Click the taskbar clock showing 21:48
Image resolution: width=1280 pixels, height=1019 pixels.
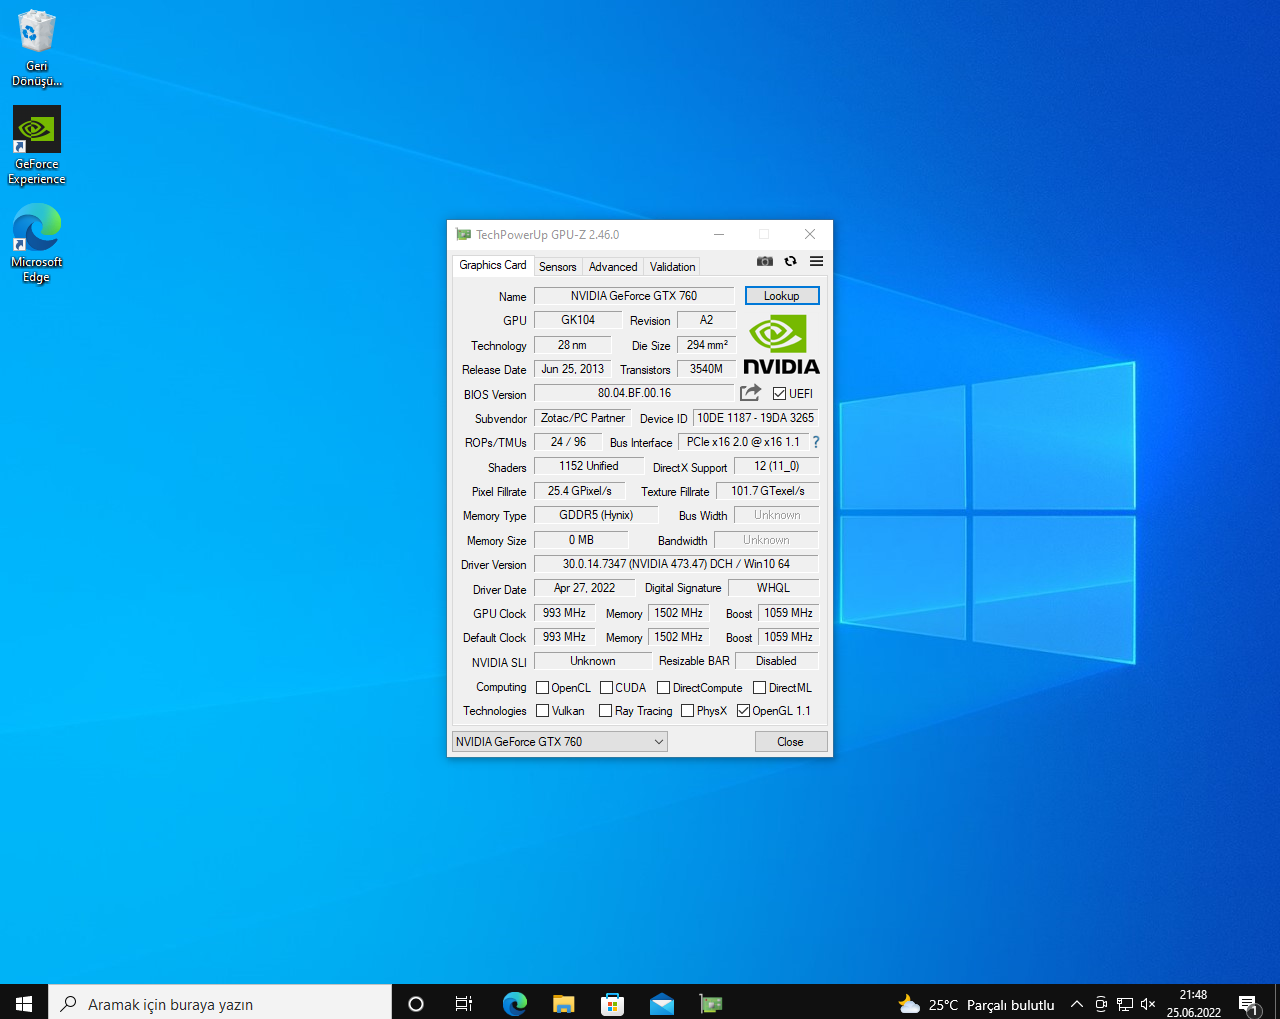[1193, 1003]
